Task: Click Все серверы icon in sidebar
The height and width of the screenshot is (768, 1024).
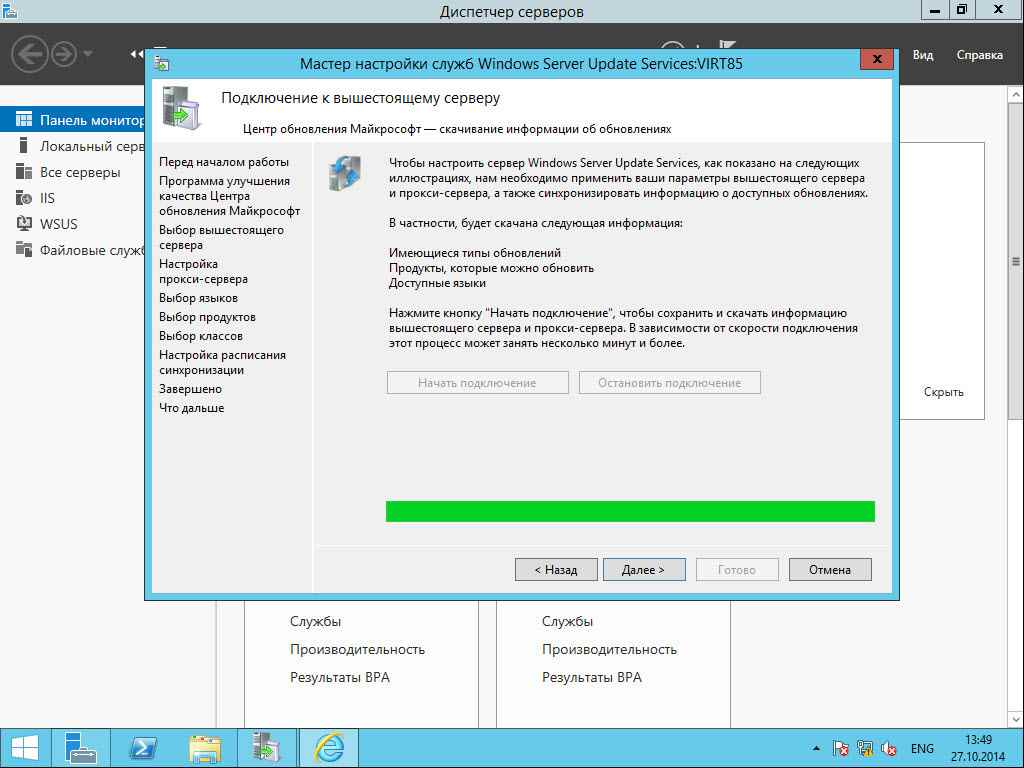Action: (x=24, y=172)
